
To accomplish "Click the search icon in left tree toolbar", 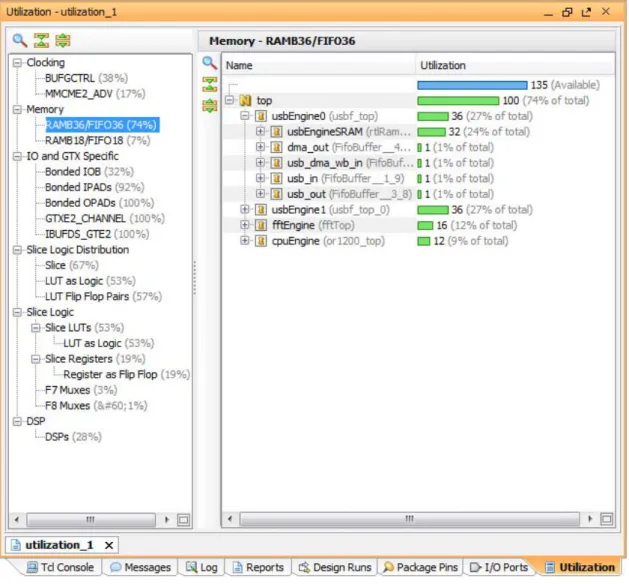I will click(20, 40).
